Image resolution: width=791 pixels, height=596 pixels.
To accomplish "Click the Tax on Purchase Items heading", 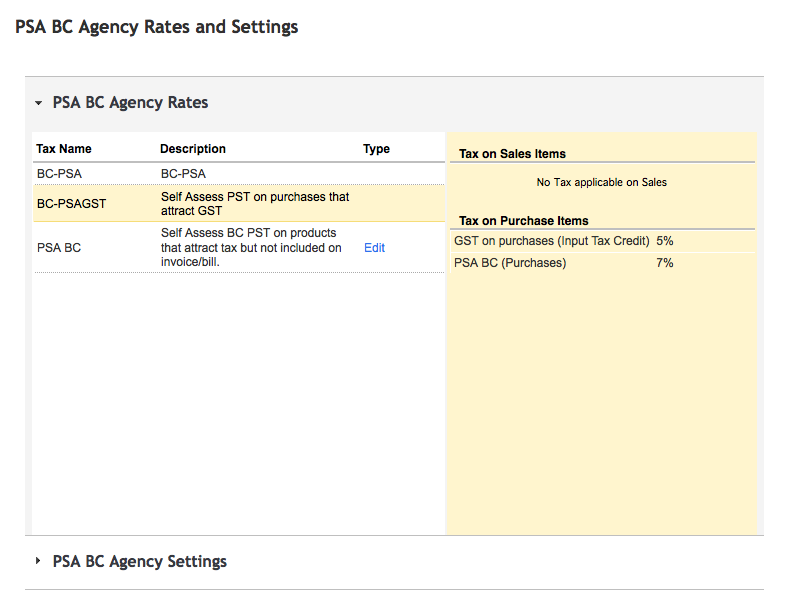I will (523, 220).
